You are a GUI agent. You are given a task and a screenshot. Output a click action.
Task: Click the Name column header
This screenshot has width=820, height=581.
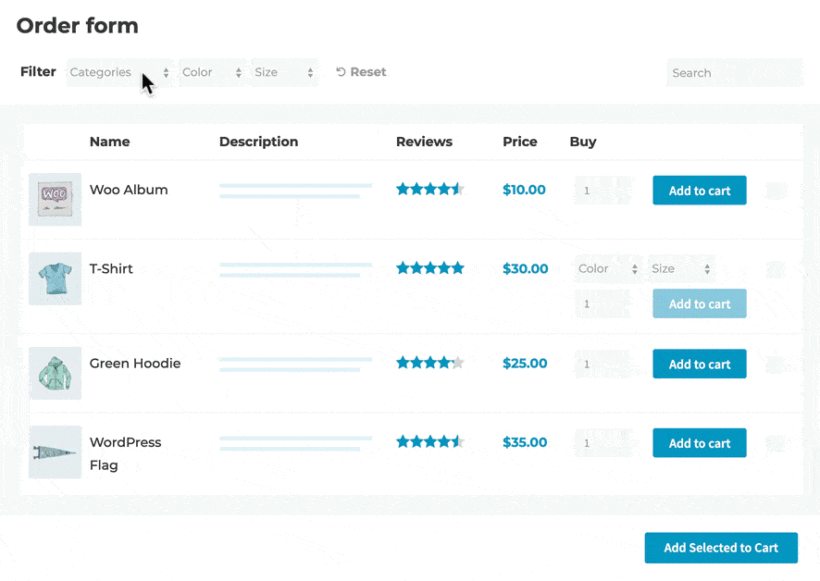coord(110,141)
